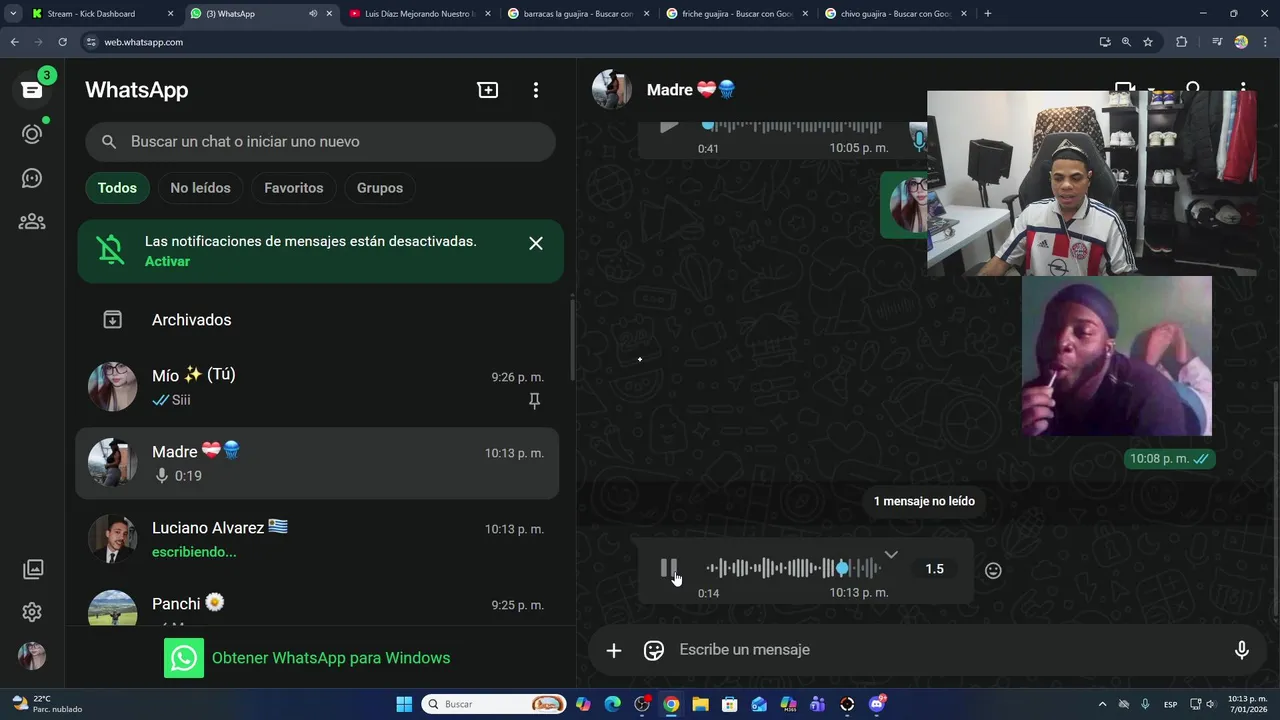Seek in the 0:14 voice message waveform
Viewport: 1280px width, 720px height.
click(x=793, y=568)
